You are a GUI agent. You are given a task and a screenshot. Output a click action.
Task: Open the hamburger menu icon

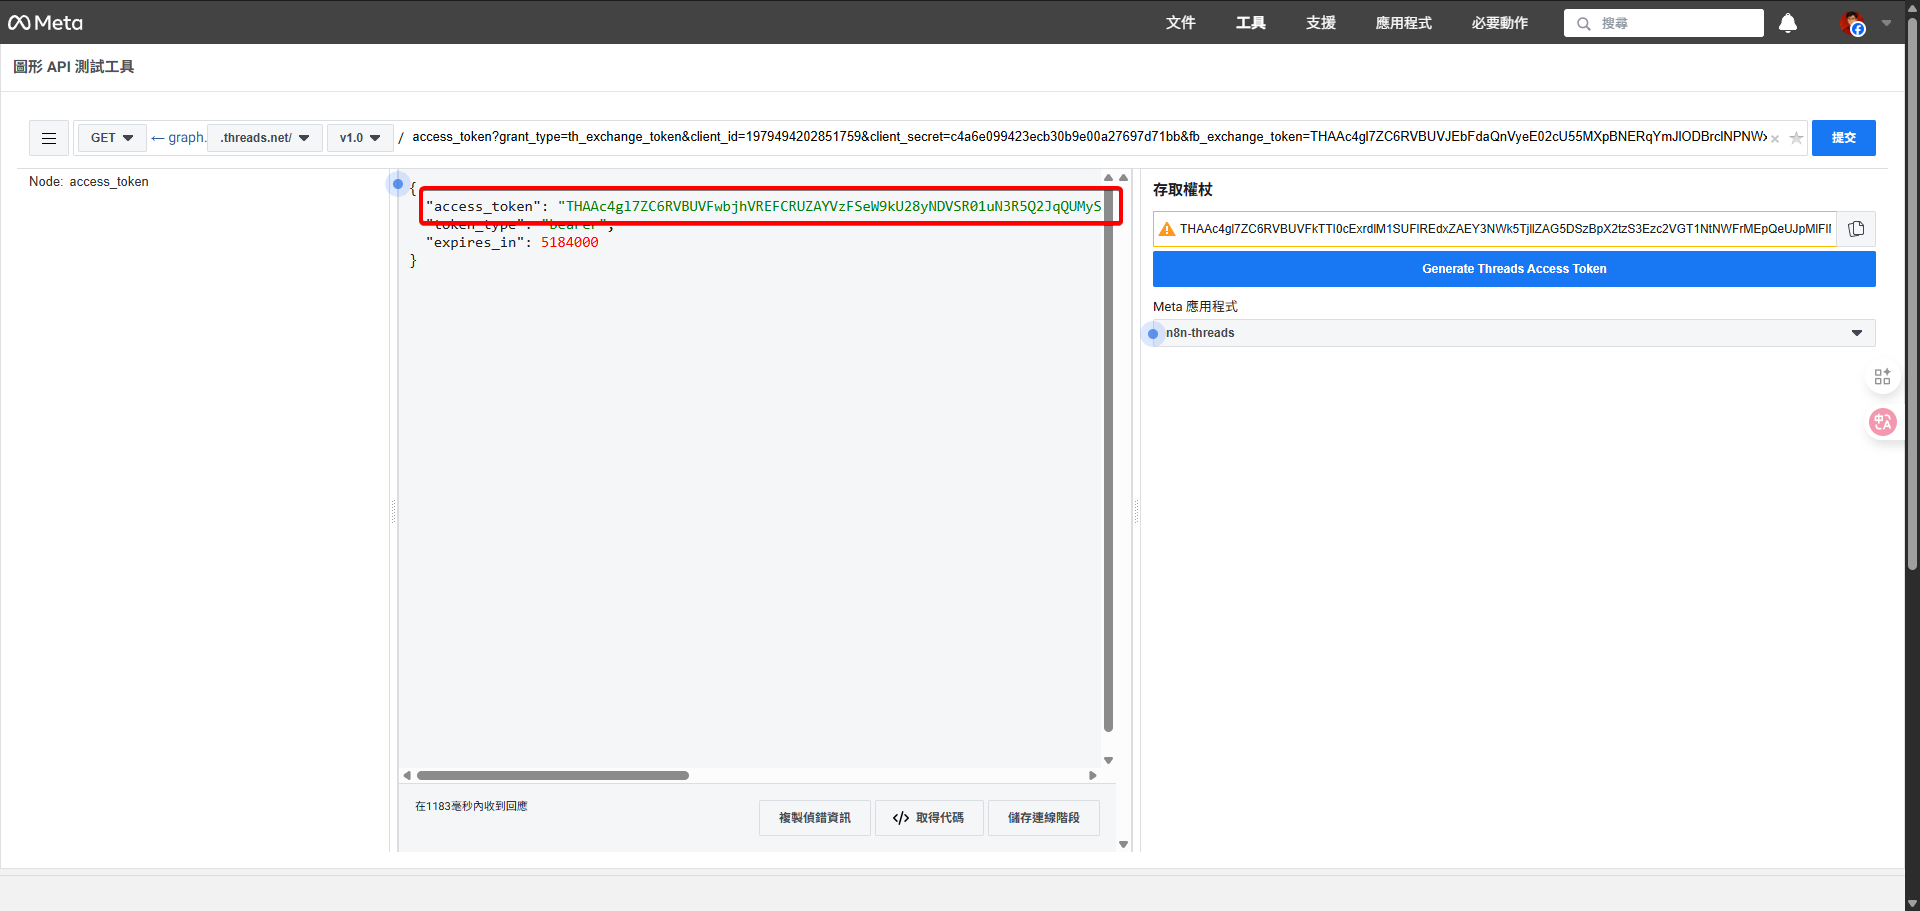pos(48,138)
